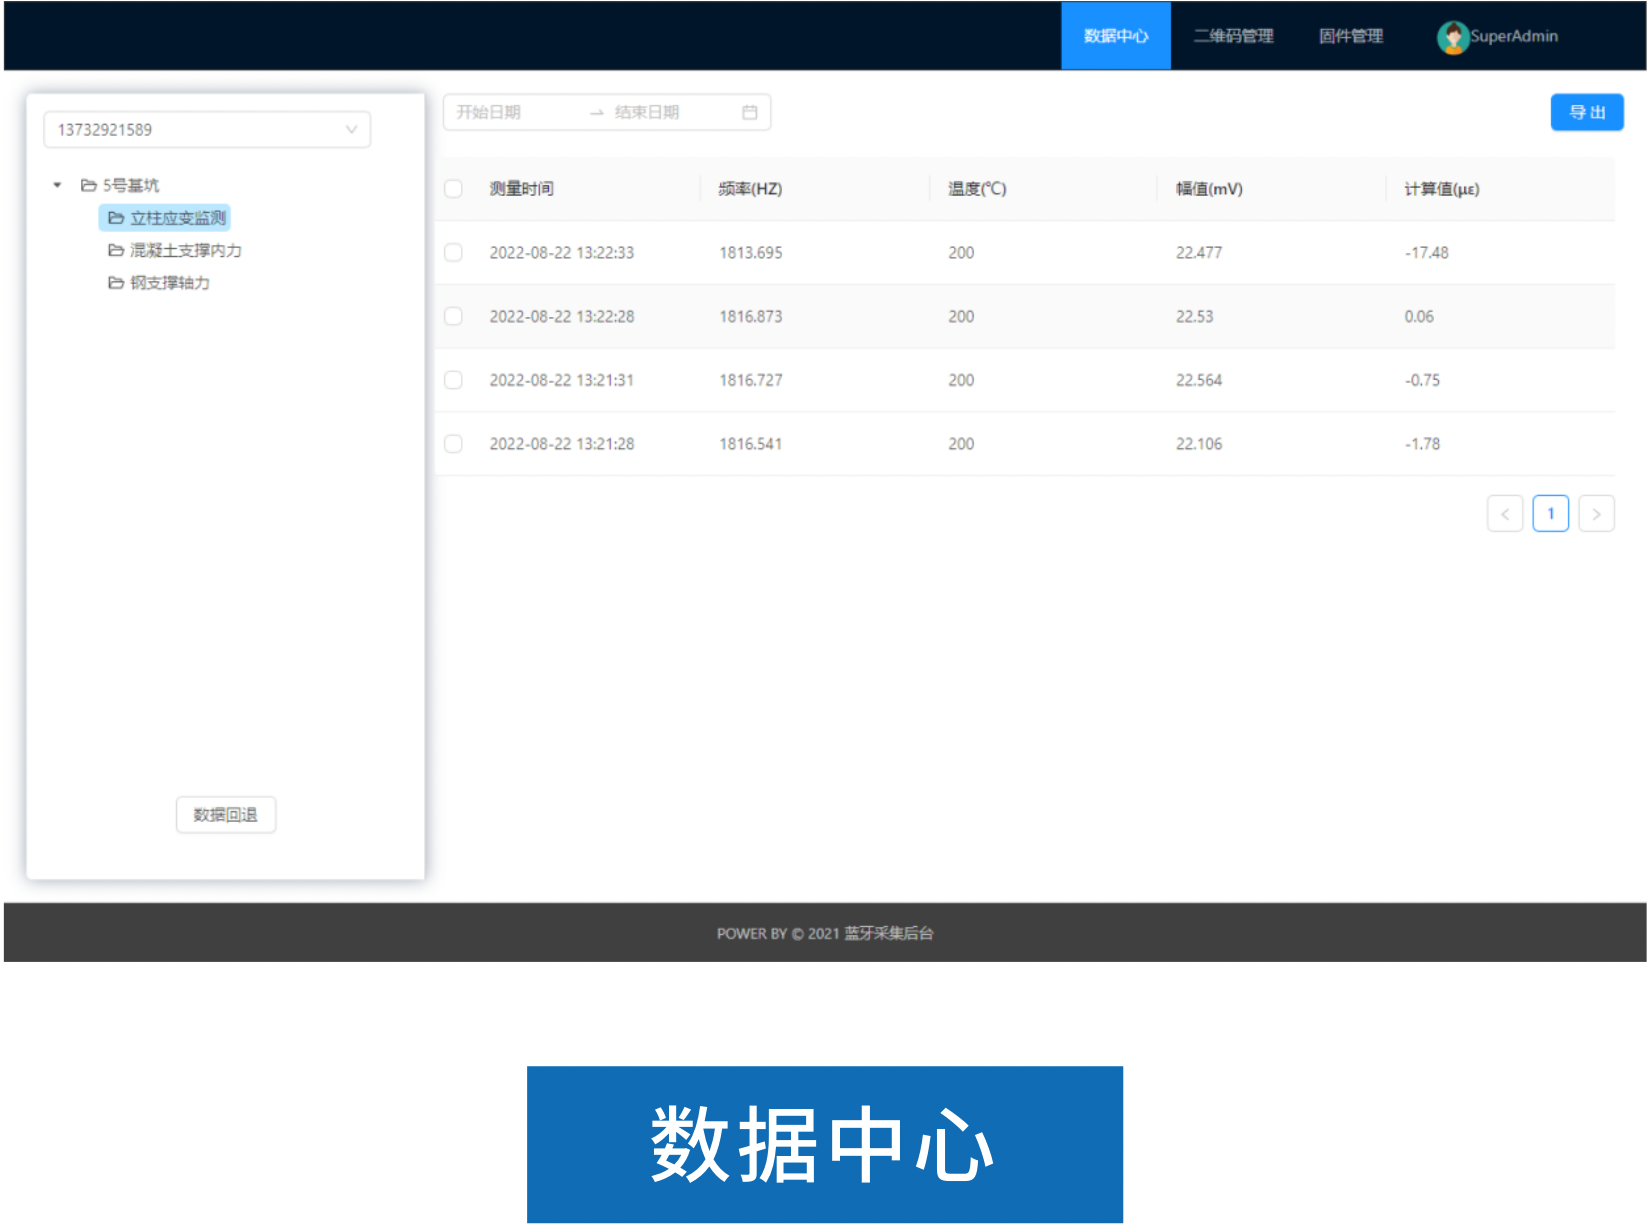The height and width of the screenshot is (1226, 1650).
Task: Click the 测量时间 column header
Action: [x=521, y=189]
